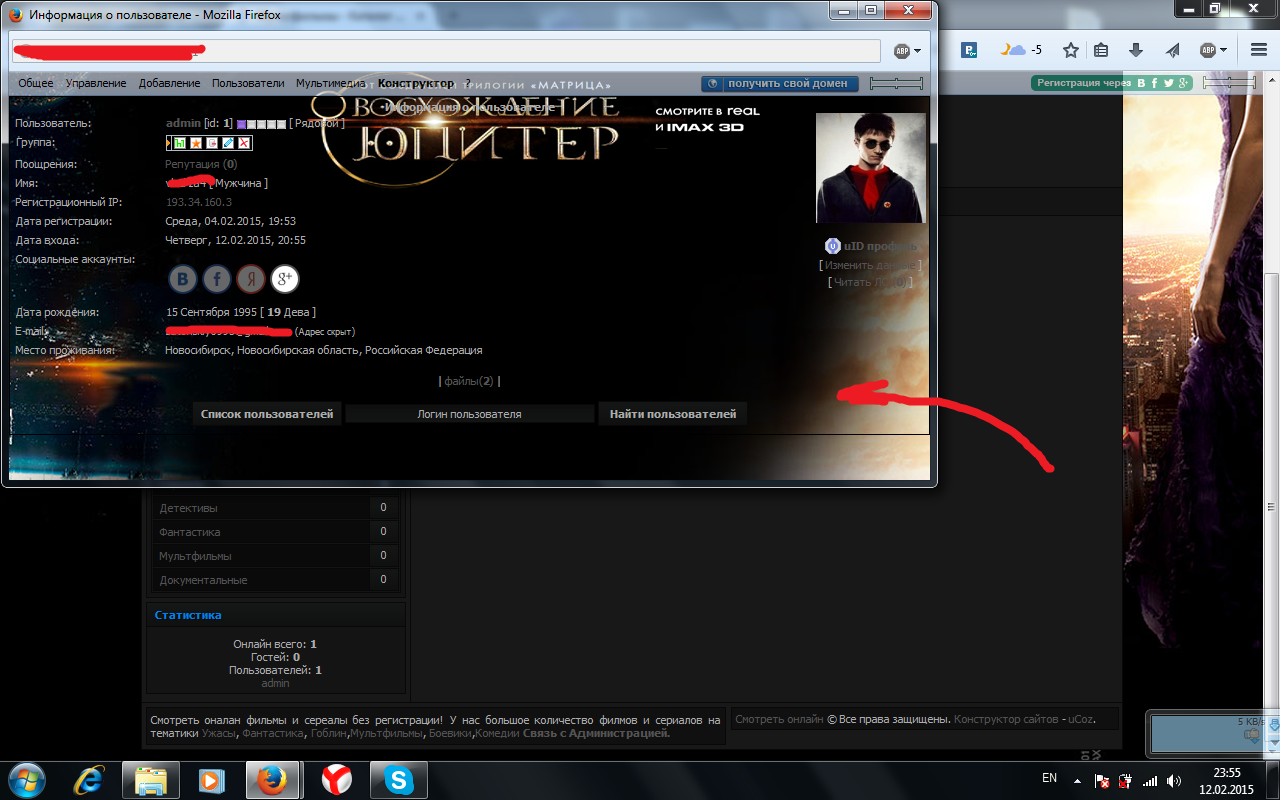This screenshot has height=800, width=1288.
Task: Open the Общее admin menu
Action: 36,83
